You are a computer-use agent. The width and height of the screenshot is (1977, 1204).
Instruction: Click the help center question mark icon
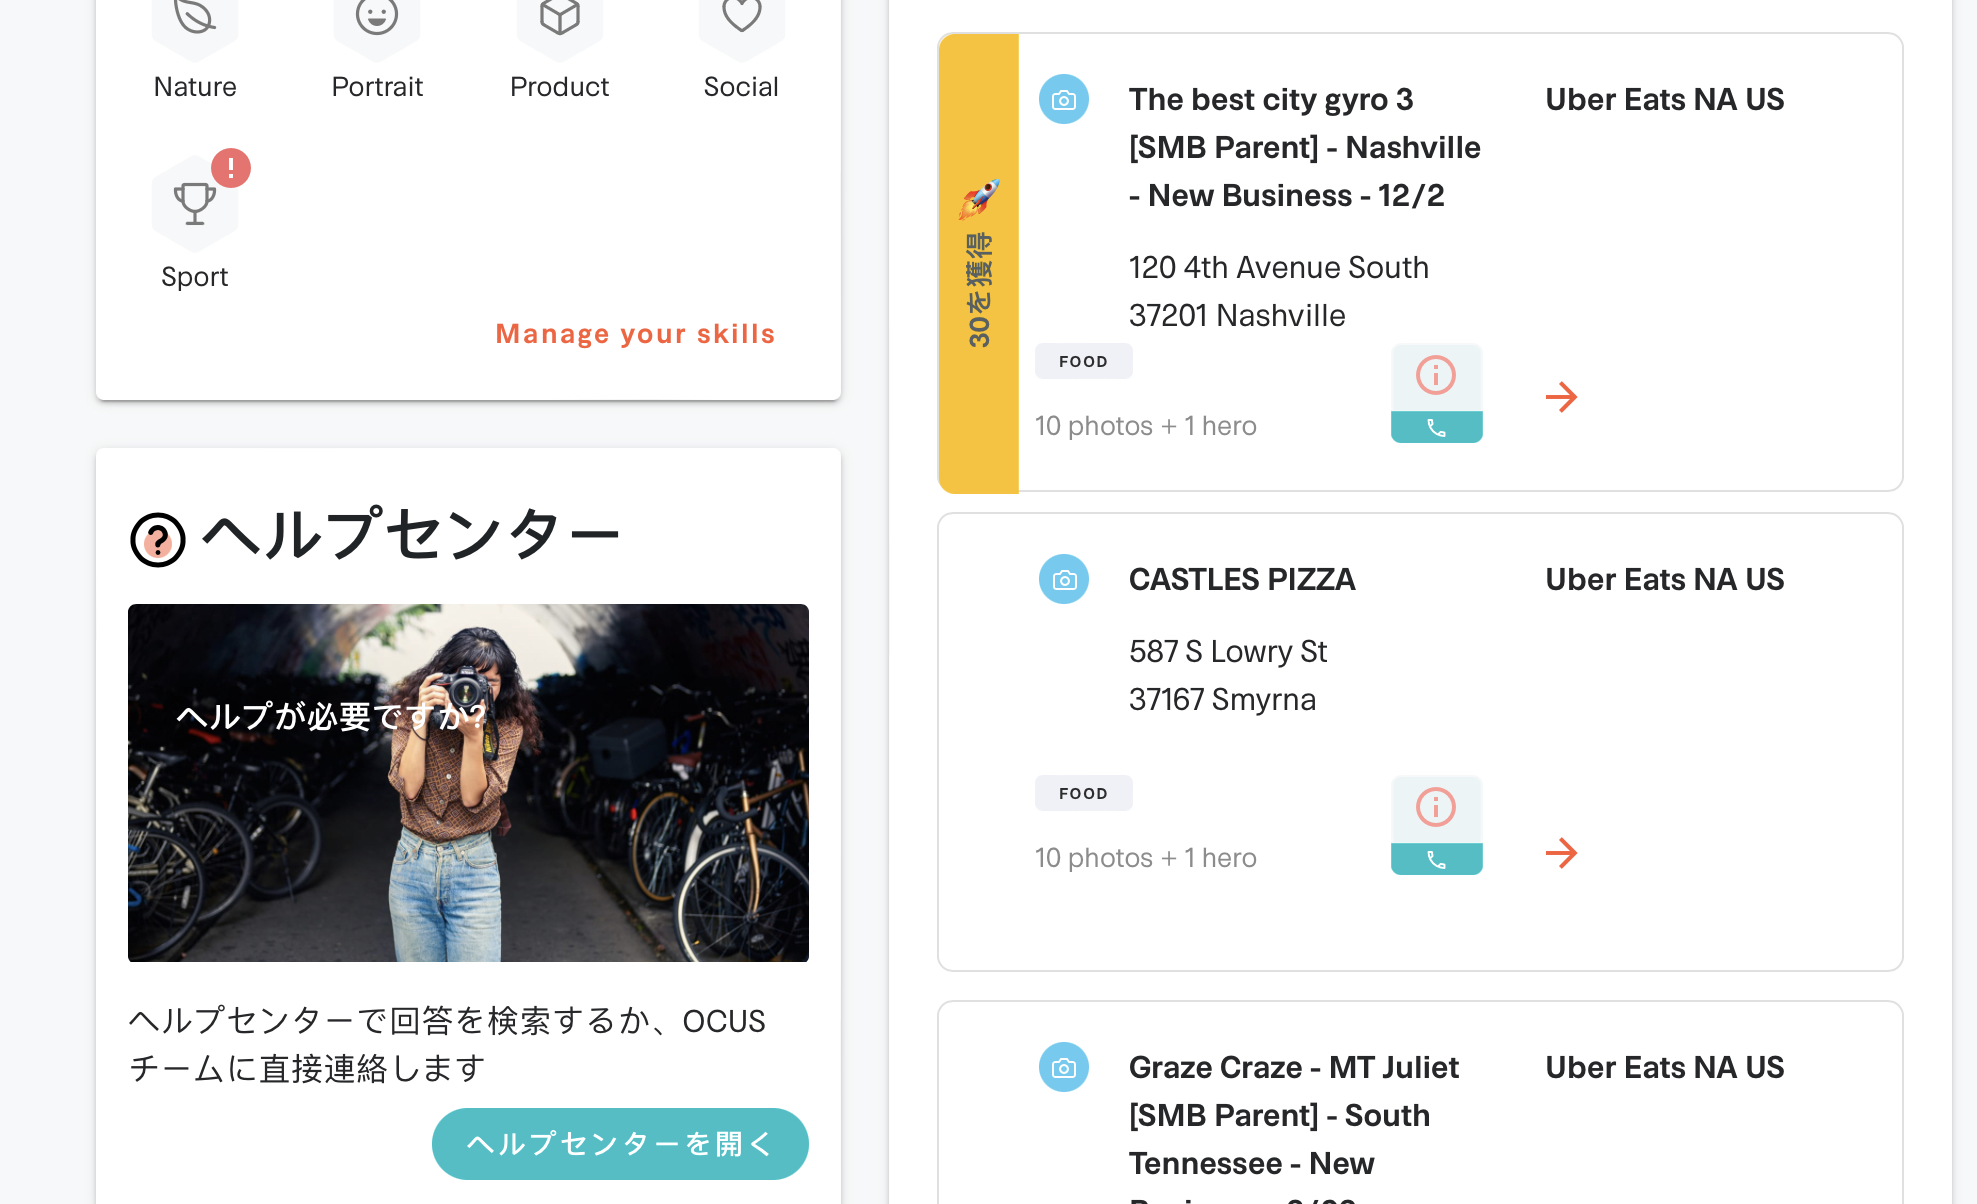pyautogui.click(x=158, y=540)
